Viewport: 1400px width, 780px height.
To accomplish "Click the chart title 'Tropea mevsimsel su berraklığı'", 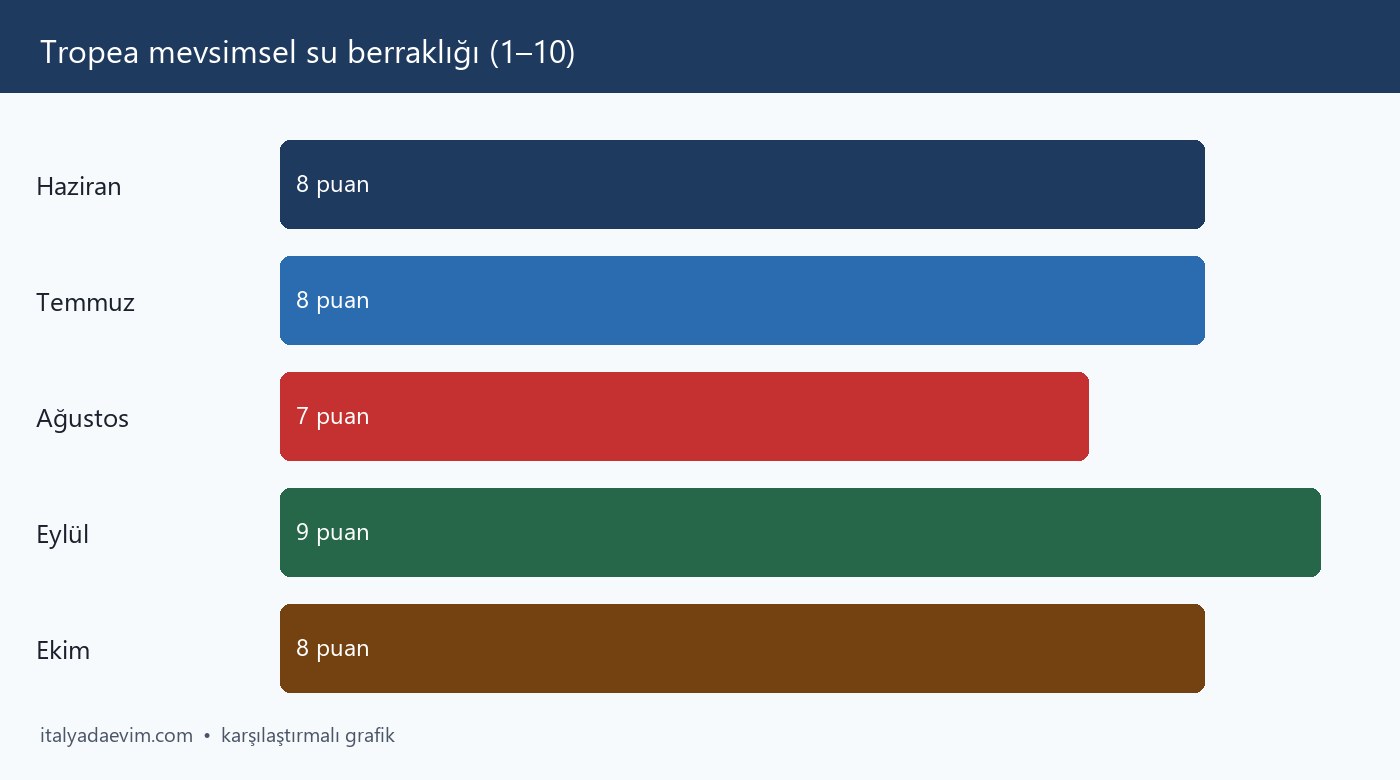I will point(261,53).
